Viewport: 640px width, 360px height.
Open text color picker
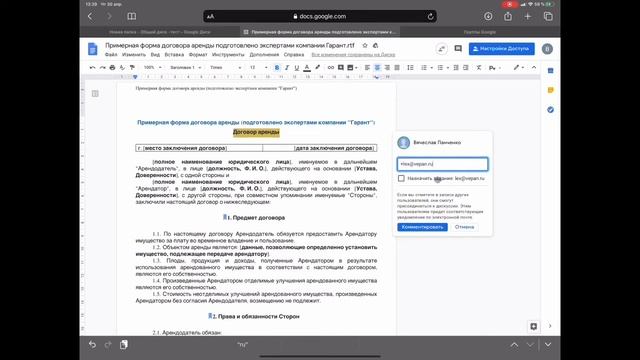[x=307, y=67]
